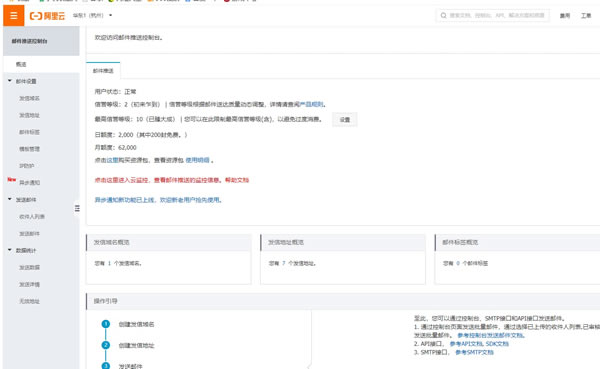Viewport: 600px width, 369px height.
Task: Open the SDK文档 link
Action: click(x=497, y=344)
